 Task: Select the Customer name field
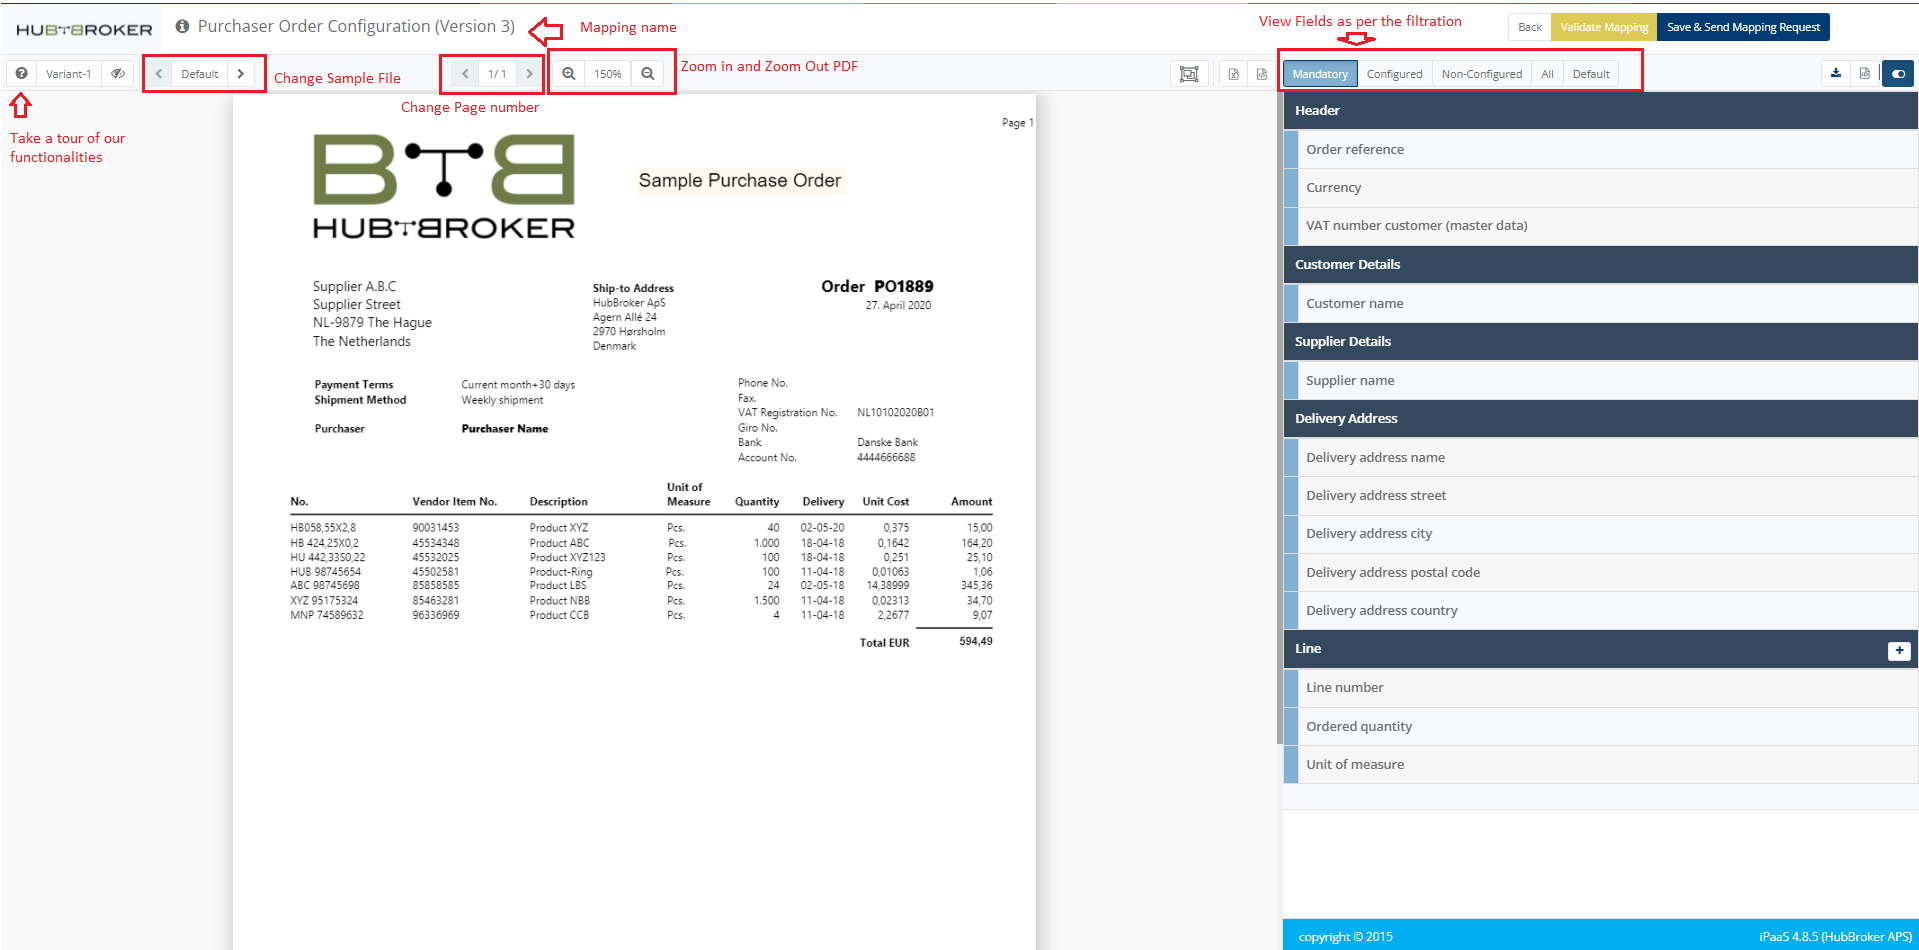(x=1600, y=303)
